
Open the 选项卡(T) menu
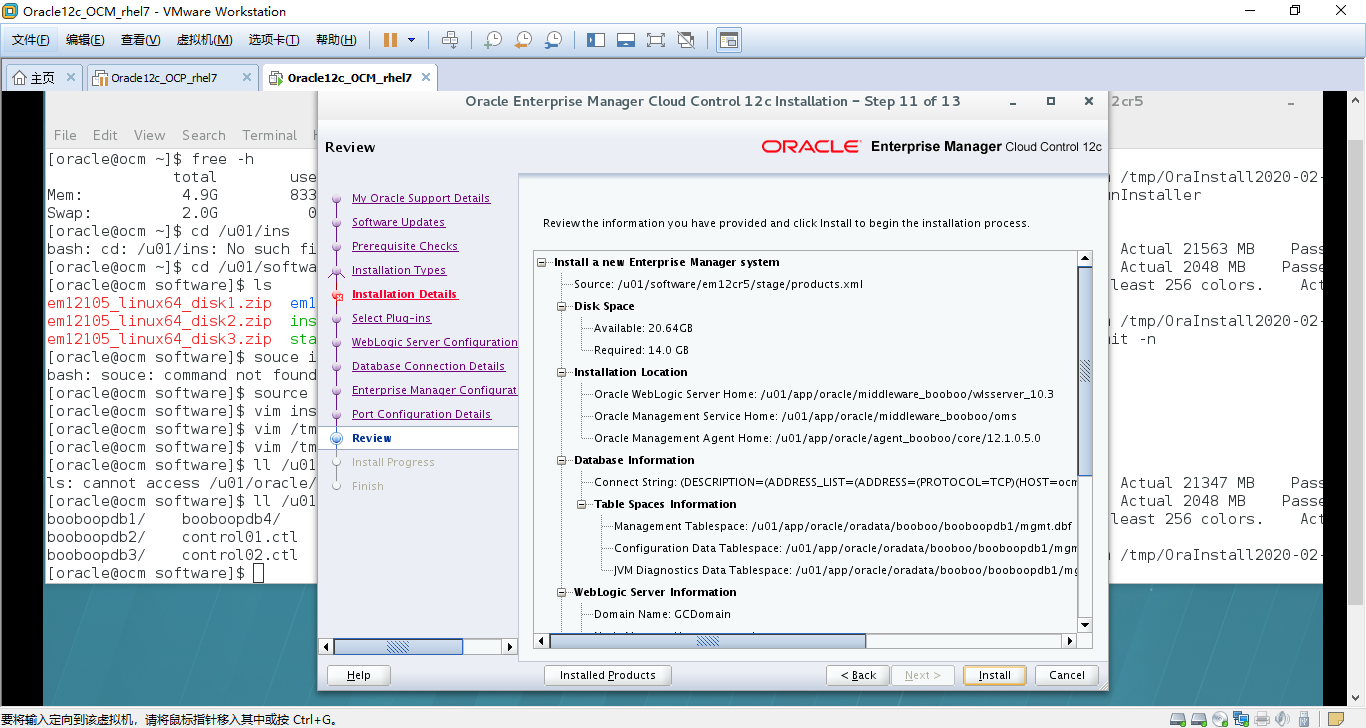pyautogui.click(x=274, y=40)
